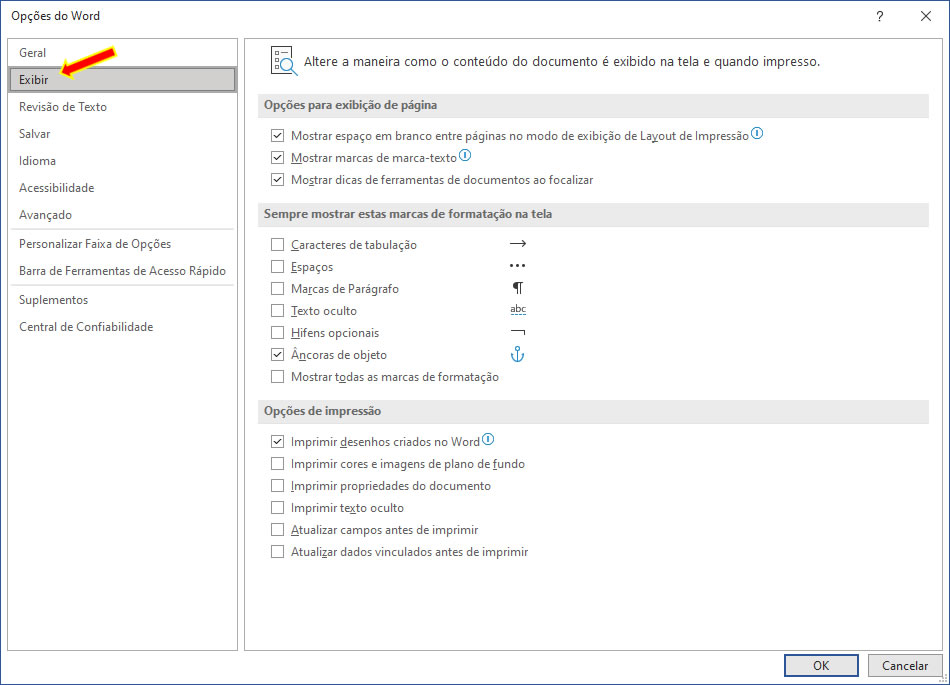Close the Opções do Word dialog
950x685 pixels.
coord(926,16)
